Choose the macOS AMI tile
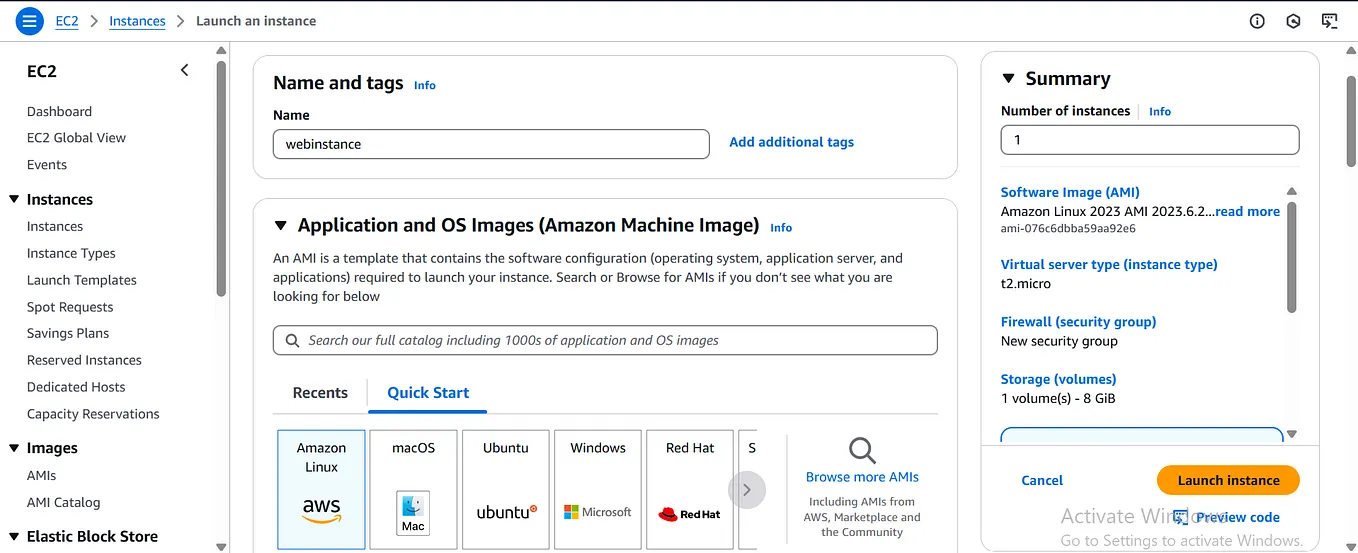 [413, 489]
